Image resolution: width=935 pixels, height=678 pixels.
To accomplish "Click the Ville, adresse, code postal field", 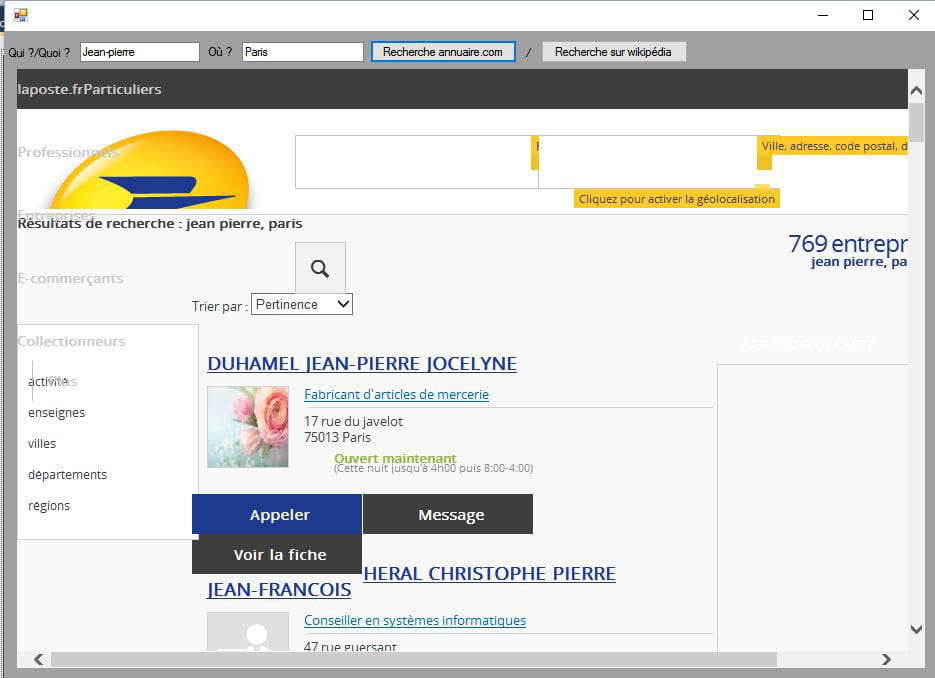I will 832,146.
